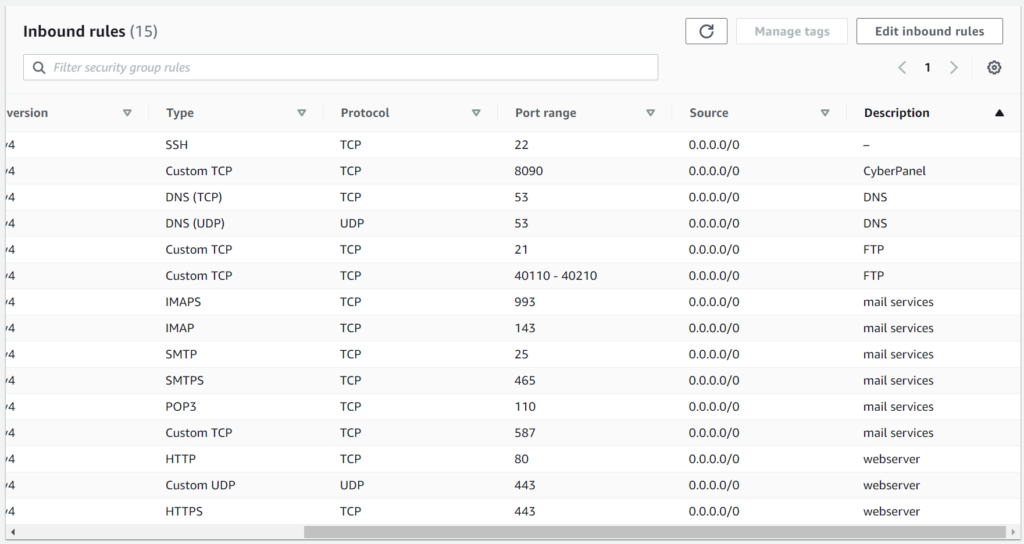Screen dimensions: 1024x544
Task: Open Source column sort dropdown
Action: pos(825,113)
